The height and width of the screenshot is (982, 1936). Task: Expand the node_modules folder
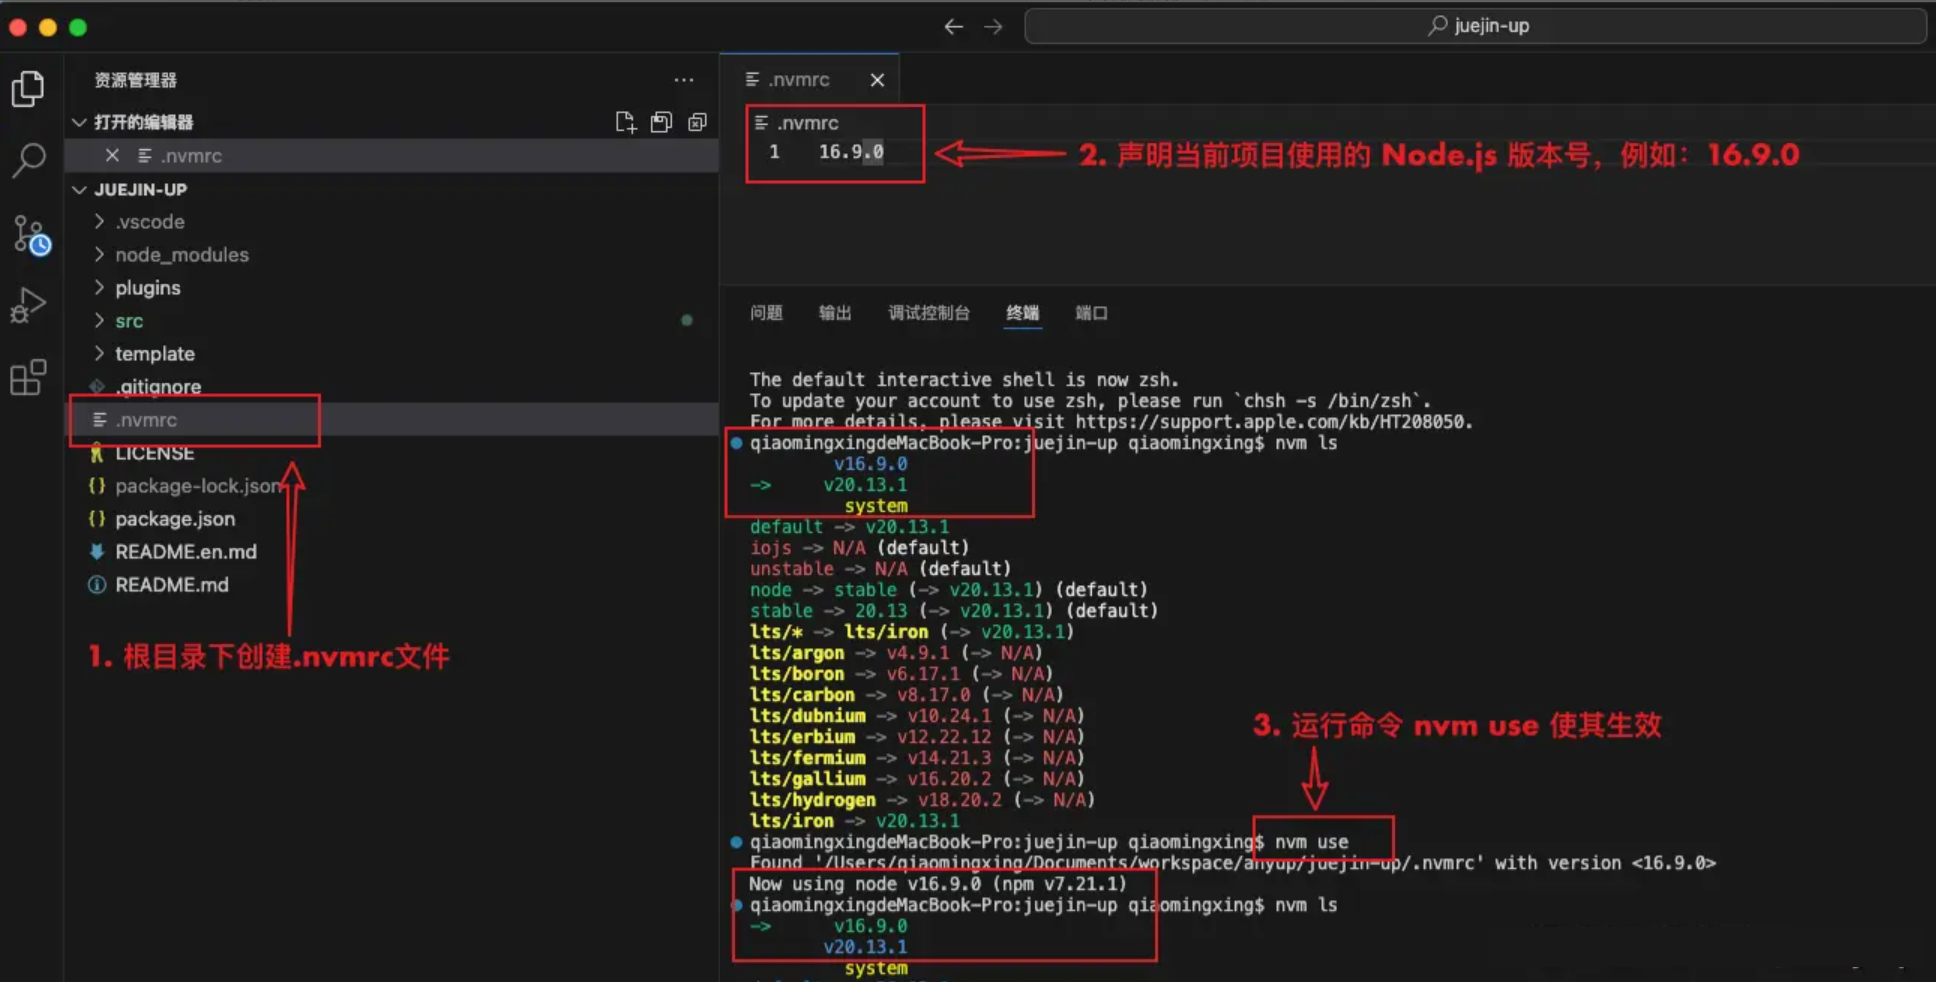(391, 254)
